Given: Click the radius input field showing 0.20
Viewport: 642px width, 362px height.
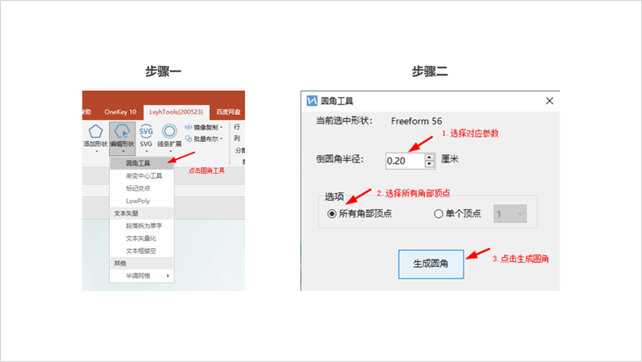Looking at the screenshot, I should 405,161.
